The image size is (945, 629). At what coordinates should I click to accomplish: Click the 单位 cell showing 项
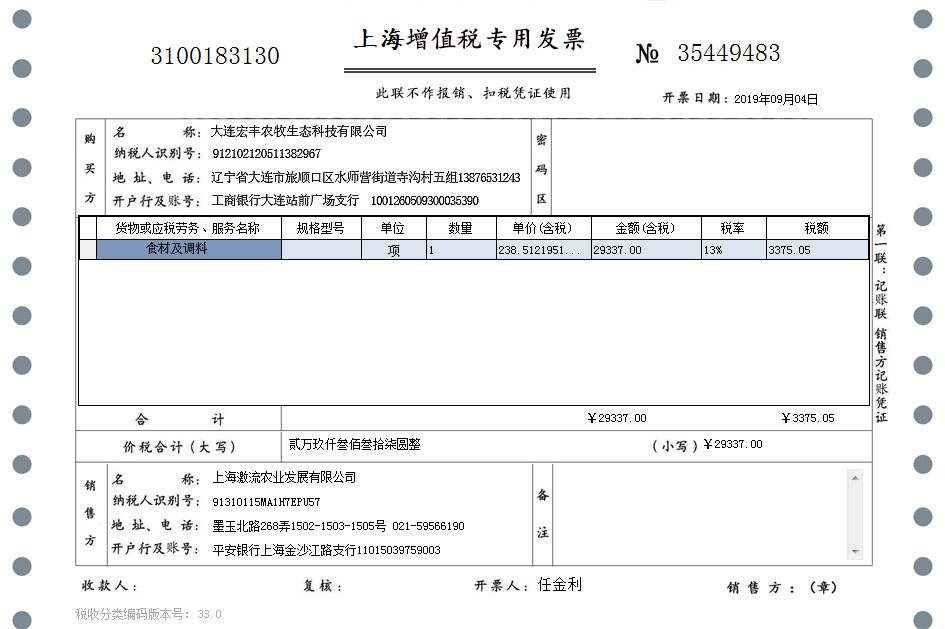(x=394, y=250)
